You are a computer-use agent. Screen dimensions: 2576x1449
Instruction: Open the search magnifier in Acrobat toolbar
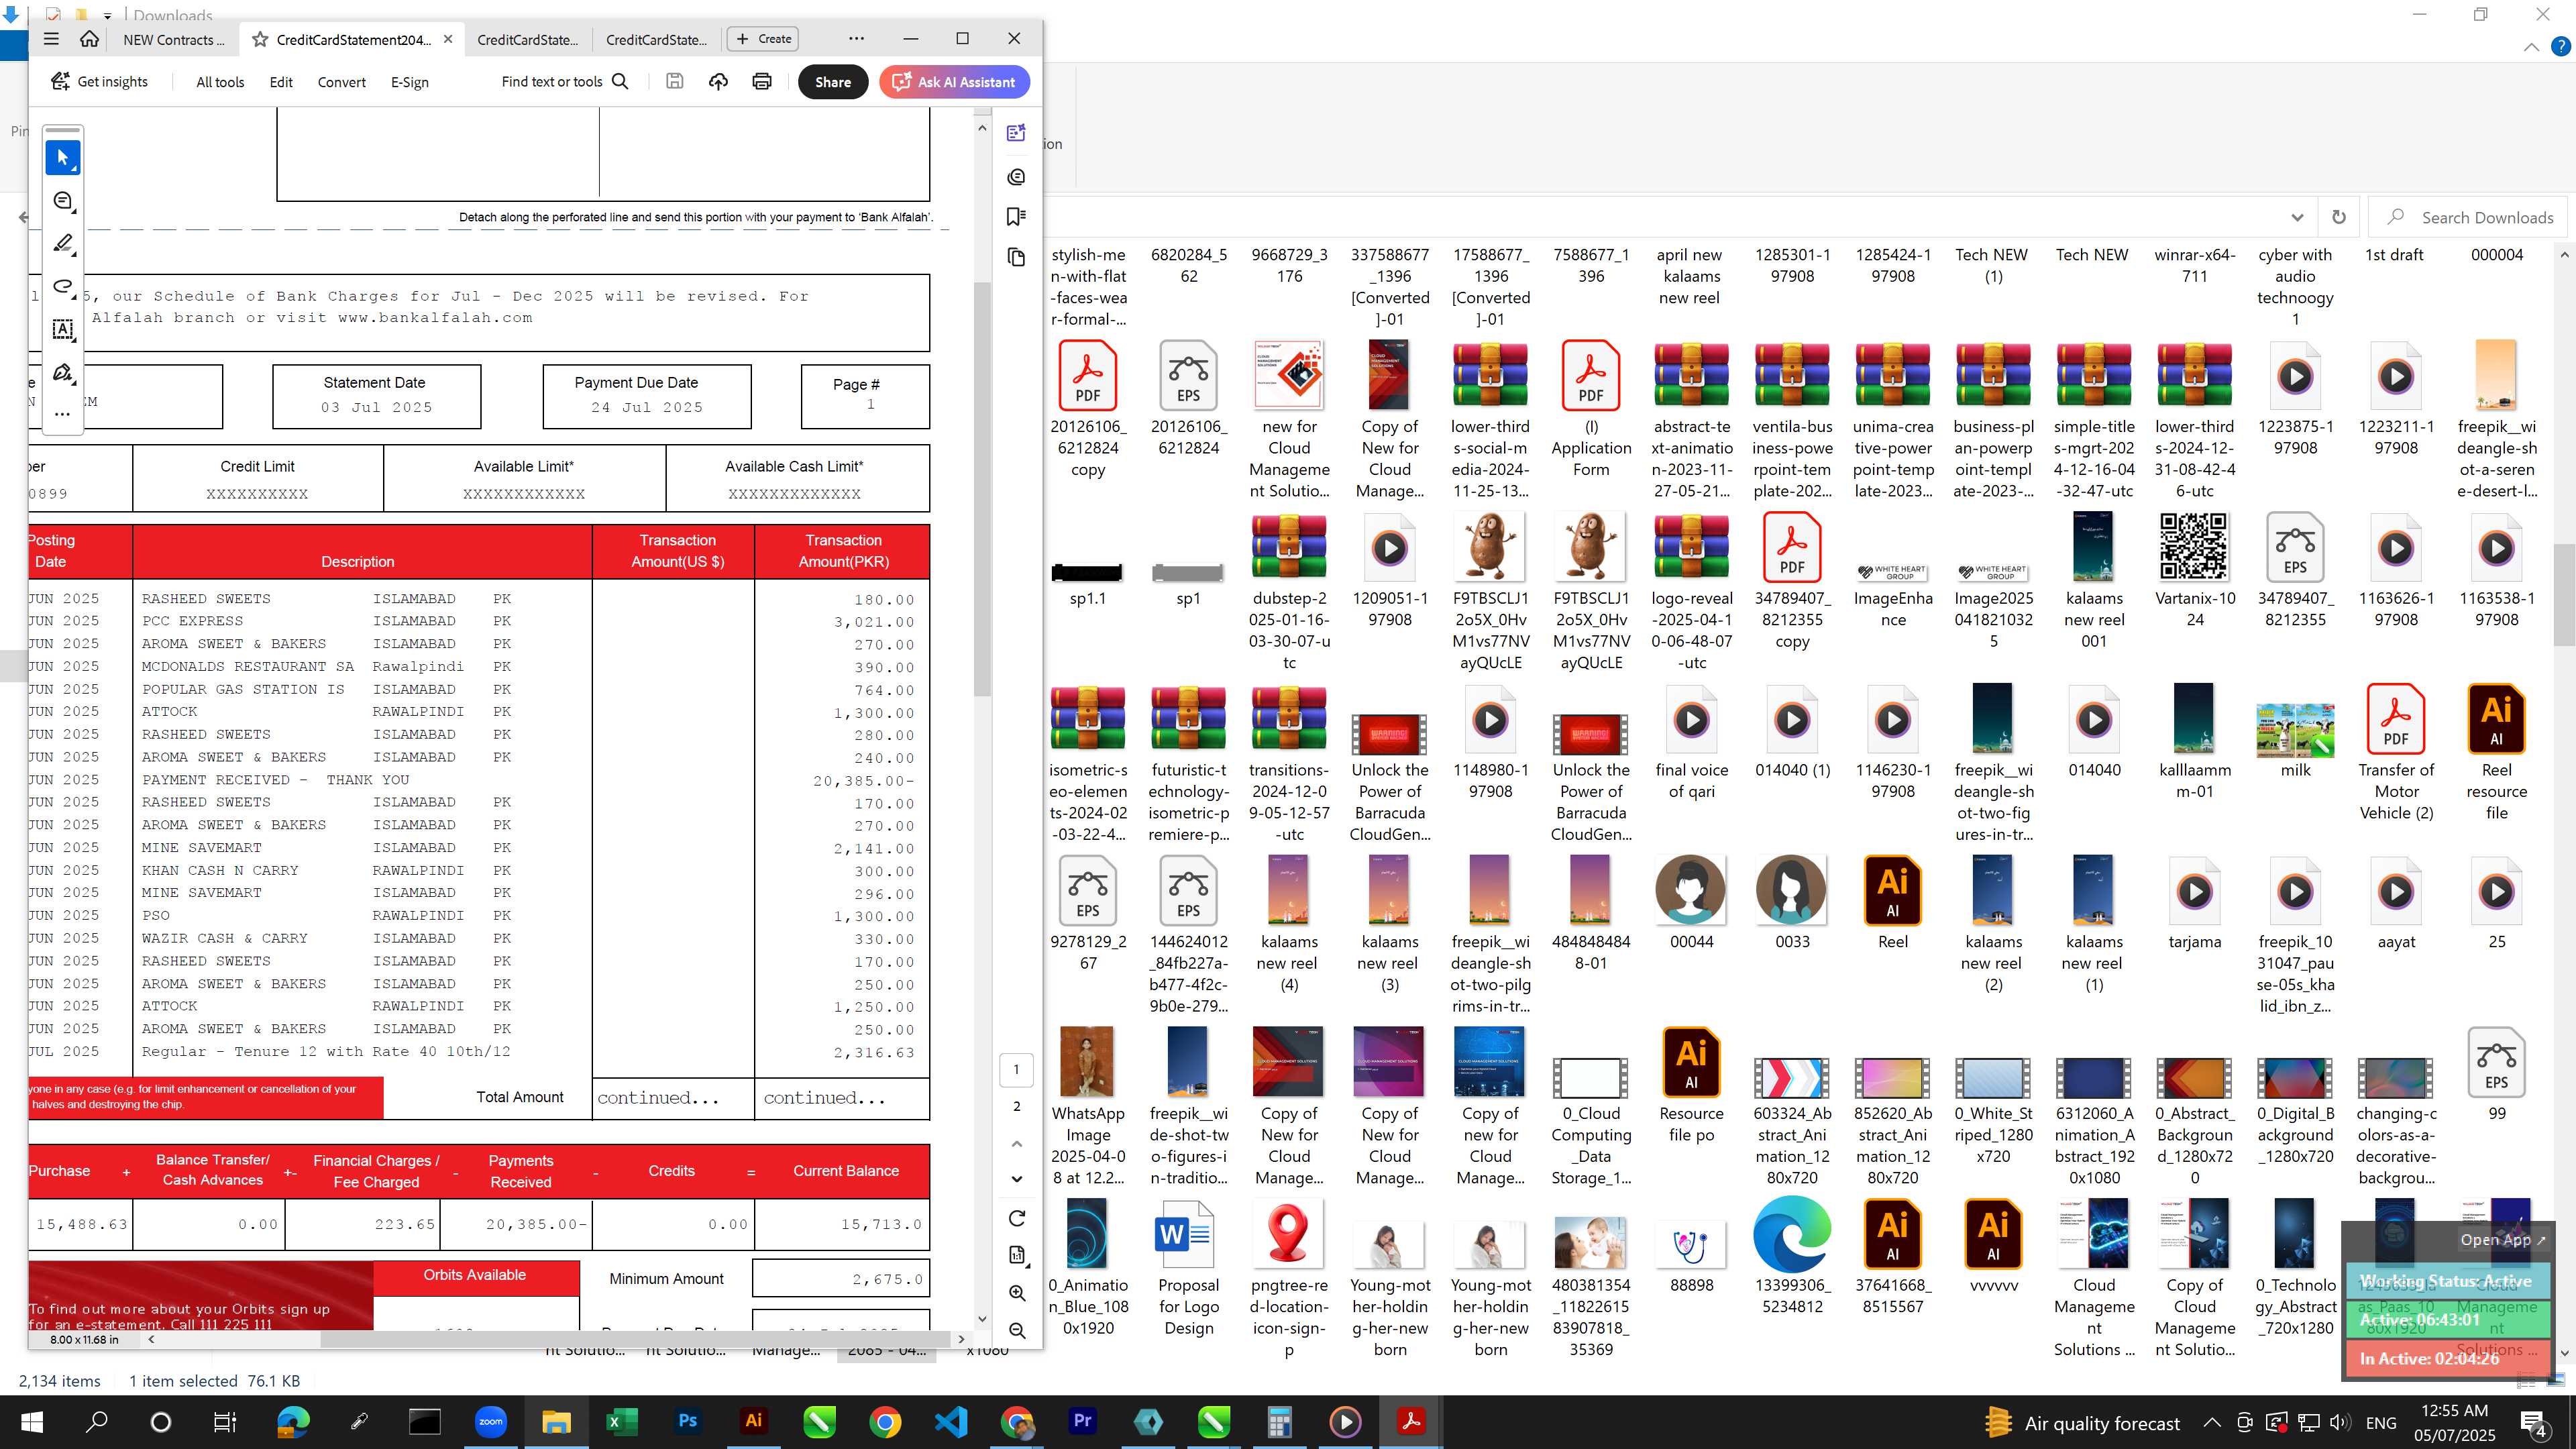[x=620, y=82]
